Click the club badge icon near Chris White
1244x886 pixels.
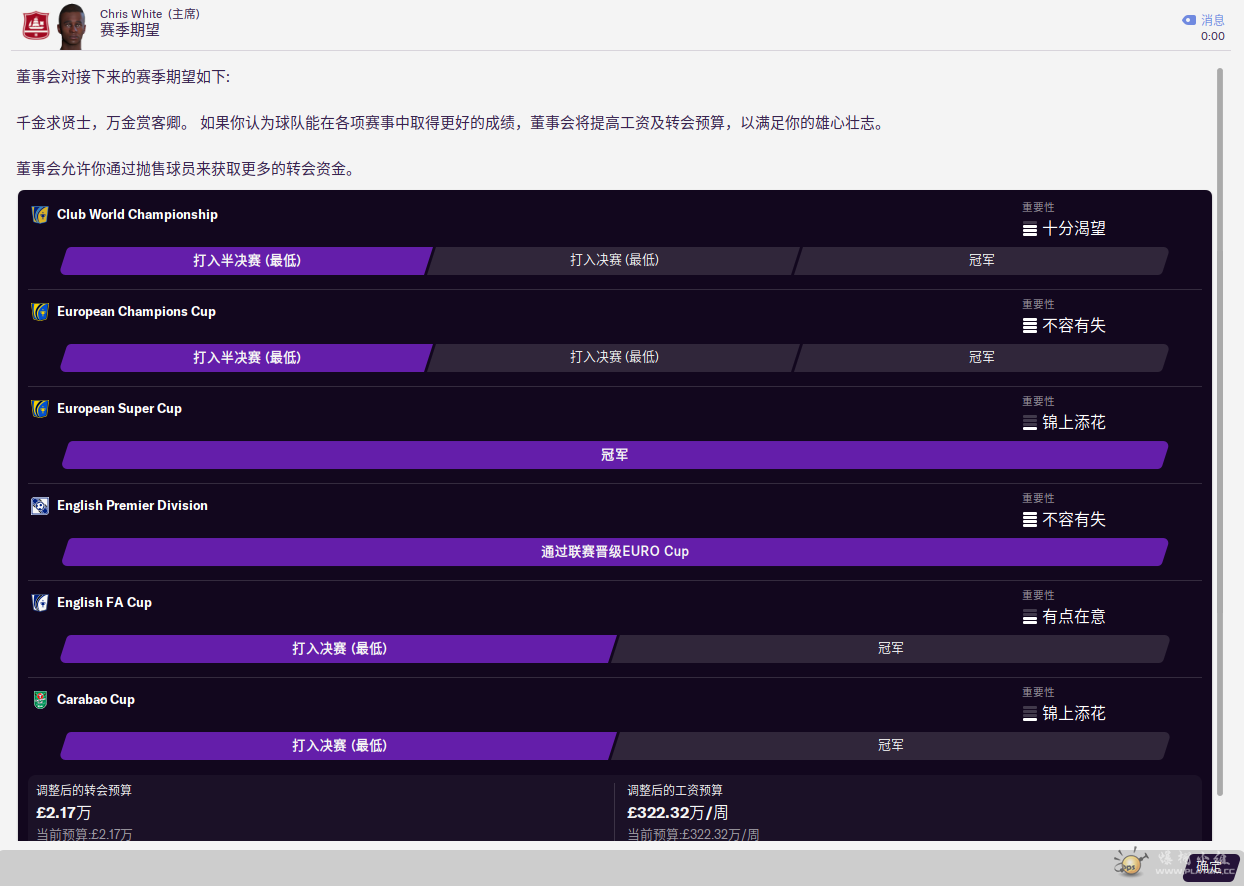35,24
